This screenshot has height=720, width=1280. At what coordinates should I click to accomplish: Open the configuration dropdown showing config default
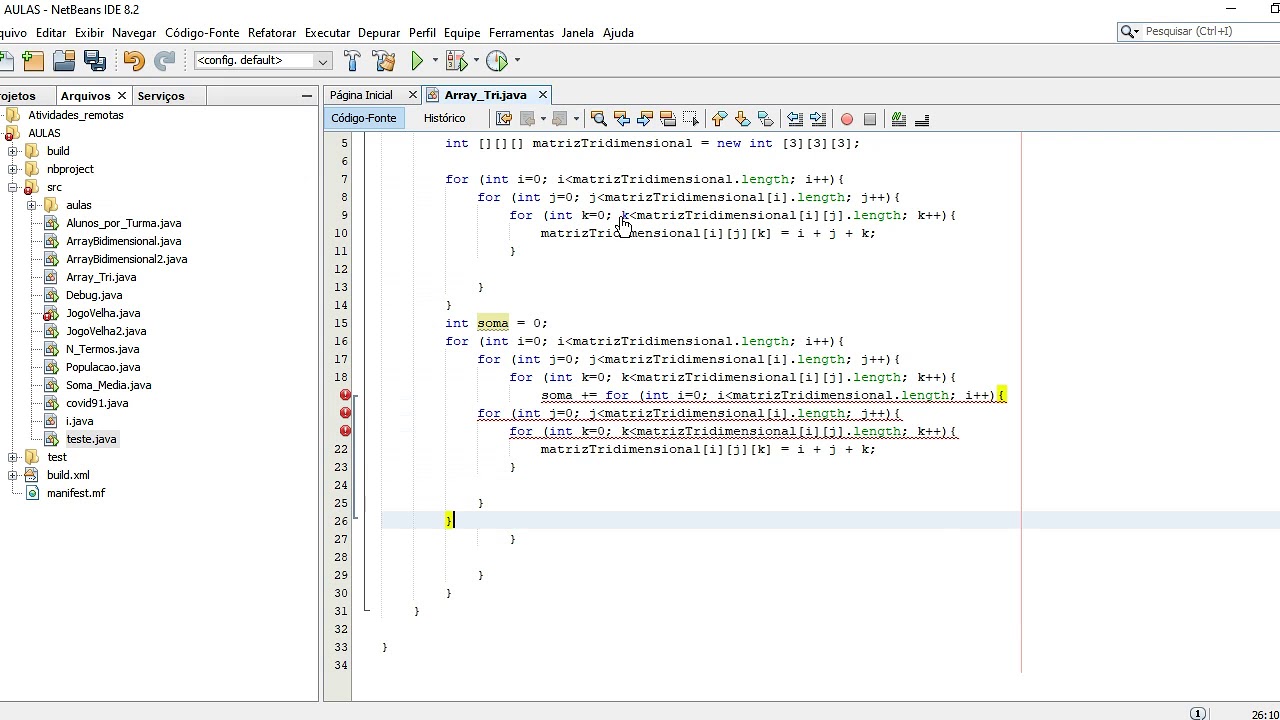[263, 61]
